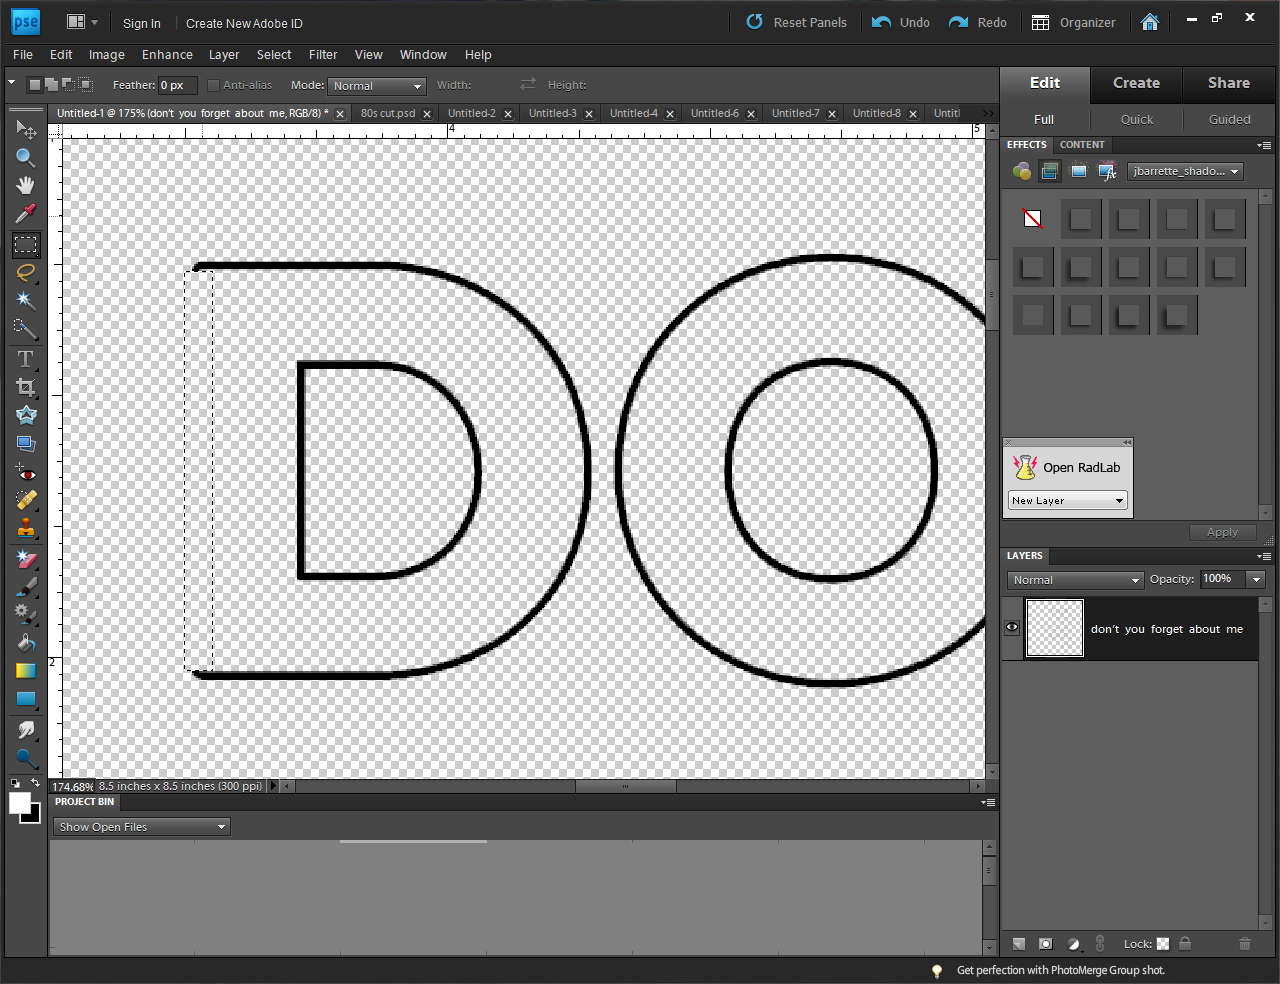Delete layer with the trash icon
This screenshot has width=1280, height=984.
[1245, 944]
